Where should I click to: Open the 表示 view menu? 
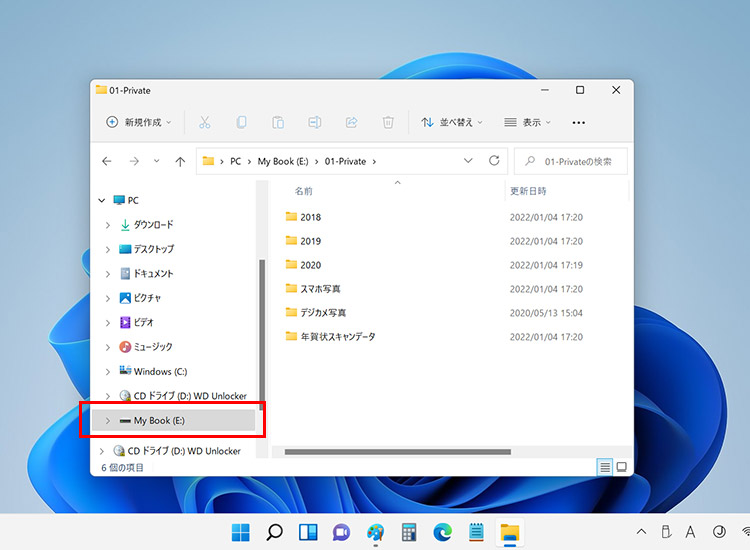point(528,122)
